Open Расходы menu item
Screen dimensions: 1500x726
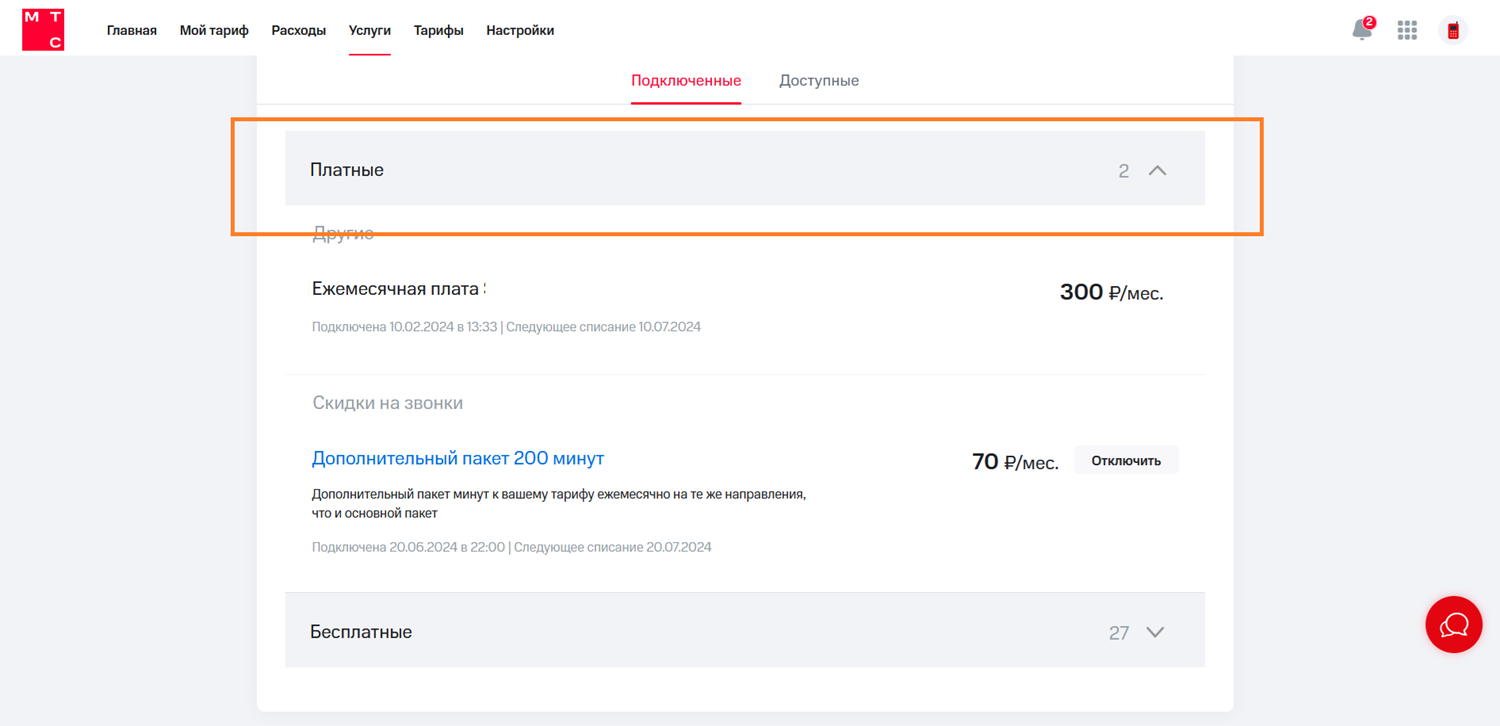coord(299,30)
